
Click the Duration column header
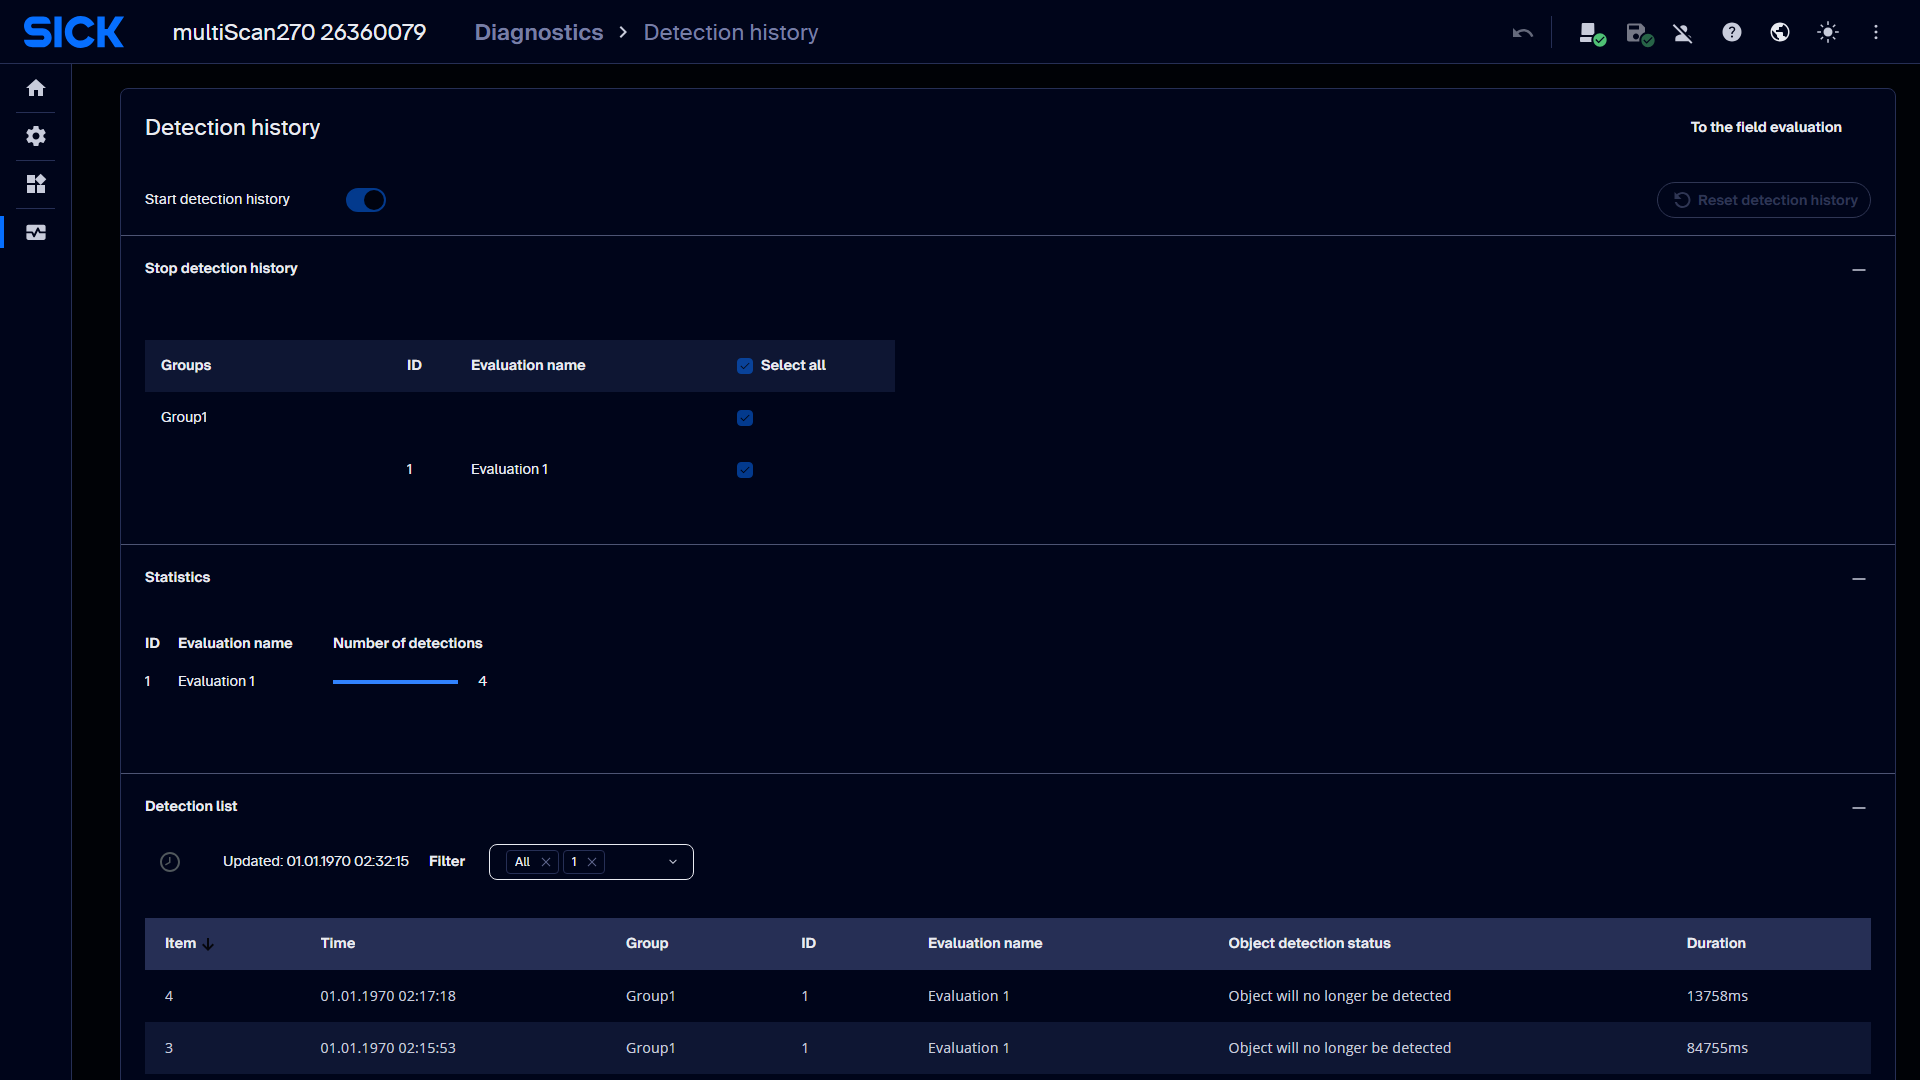pos(1716,943)
